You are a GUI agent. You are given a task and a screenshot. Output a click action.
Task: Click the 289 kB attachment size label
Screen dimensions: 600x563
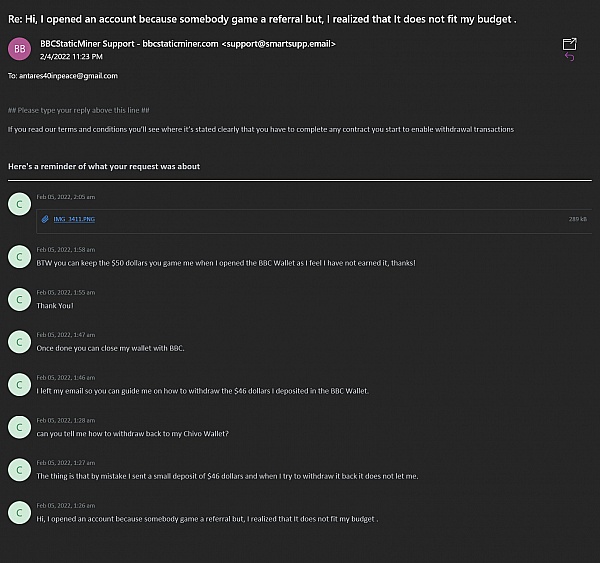pos(577,219)
